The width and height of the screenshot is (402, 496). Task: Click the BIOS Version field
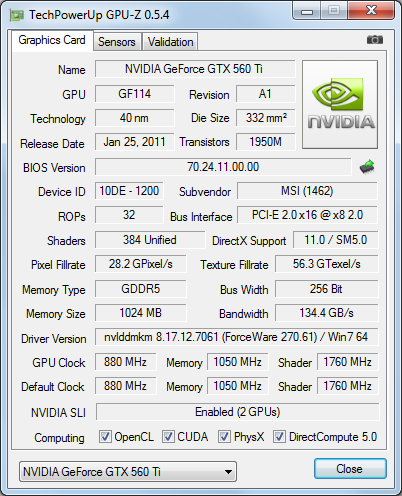[x=223, y=167]
